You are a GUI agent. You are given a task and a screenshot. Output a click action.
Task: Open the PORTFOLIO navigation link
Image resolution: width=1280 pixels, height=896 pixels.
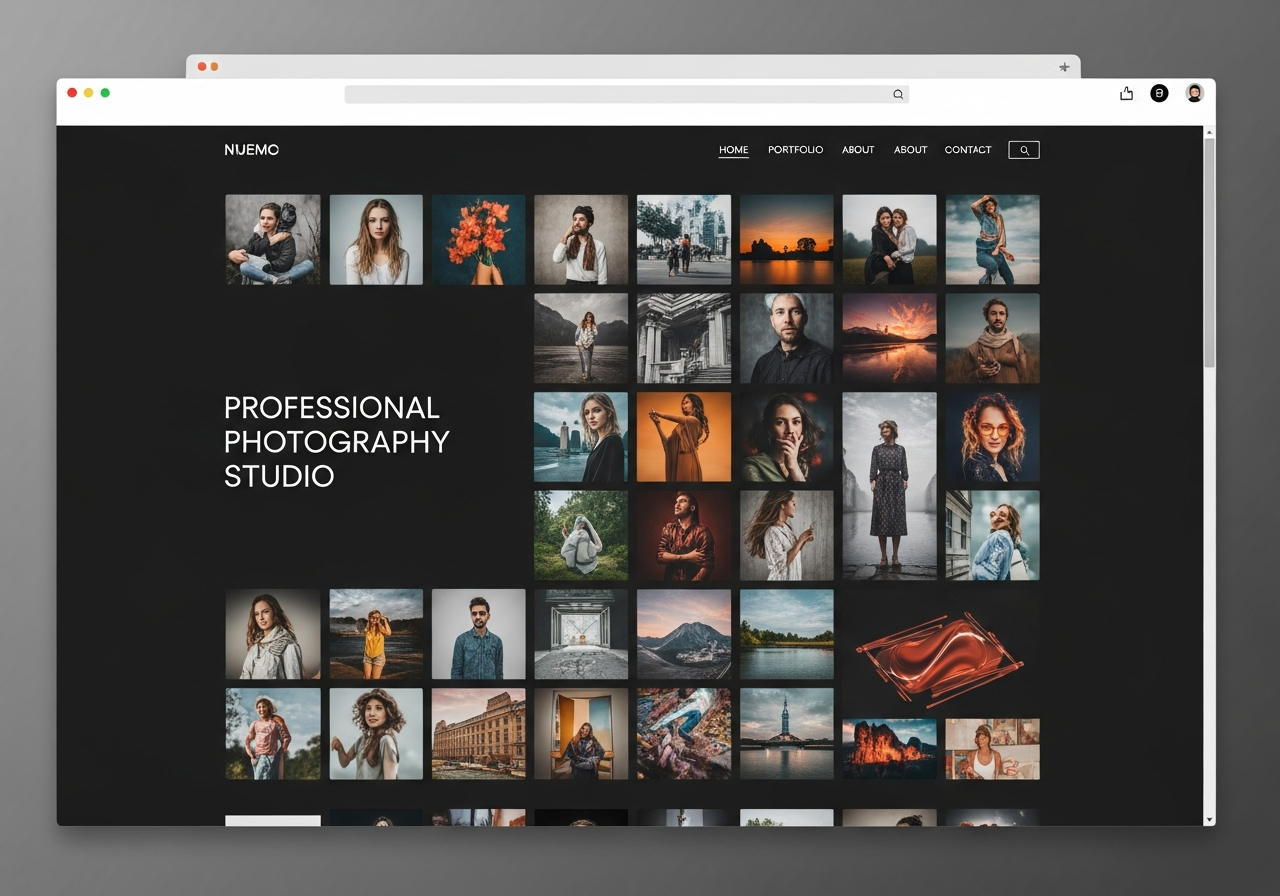(795, 149)
